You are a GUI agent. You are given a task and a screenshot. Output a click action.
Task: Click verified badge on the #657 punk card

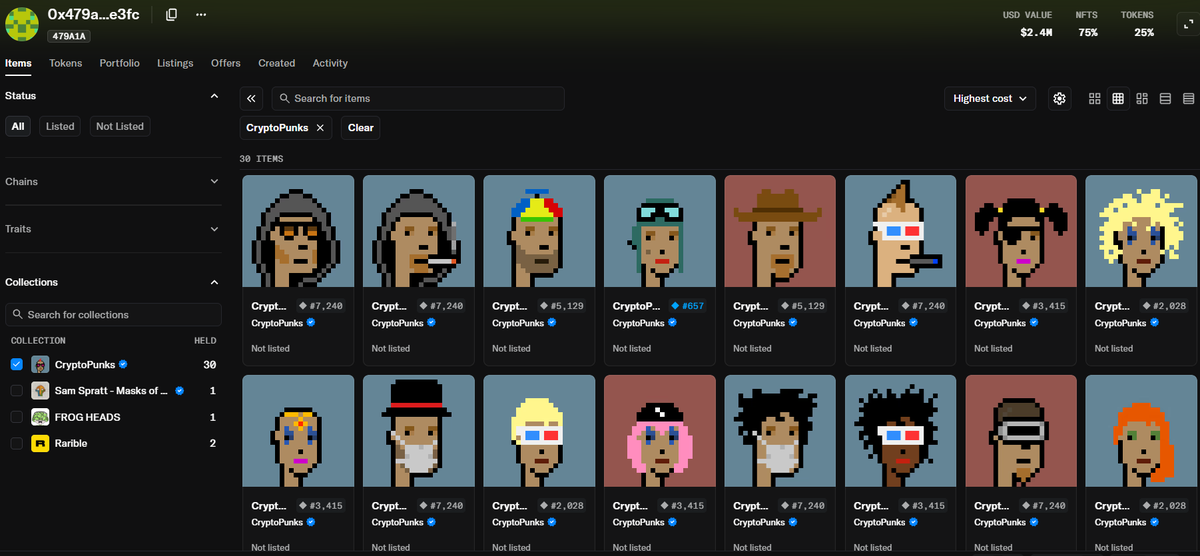point(672,323)
